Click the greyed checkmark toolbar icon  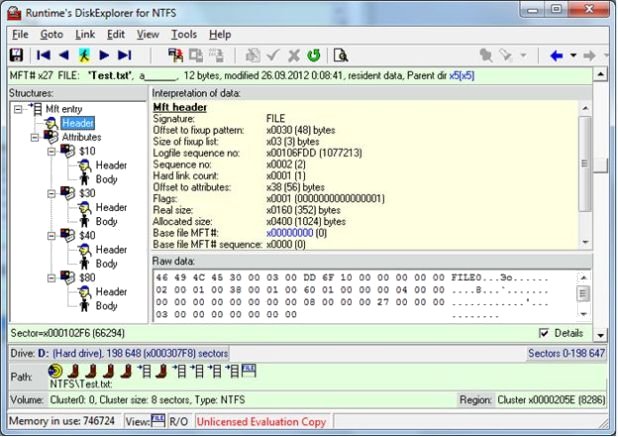pyautogui.click(x=273, y=56)
